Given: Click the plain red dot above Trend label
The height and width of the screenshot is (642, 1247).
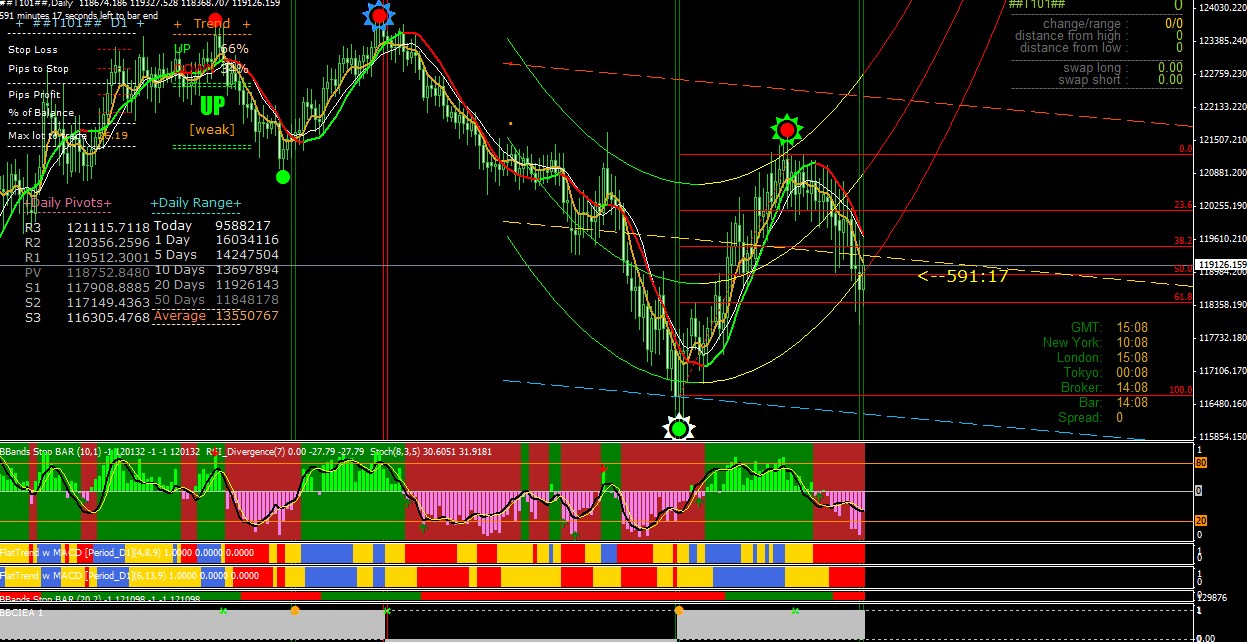Looking at the screenshot, I should (216, 20).
